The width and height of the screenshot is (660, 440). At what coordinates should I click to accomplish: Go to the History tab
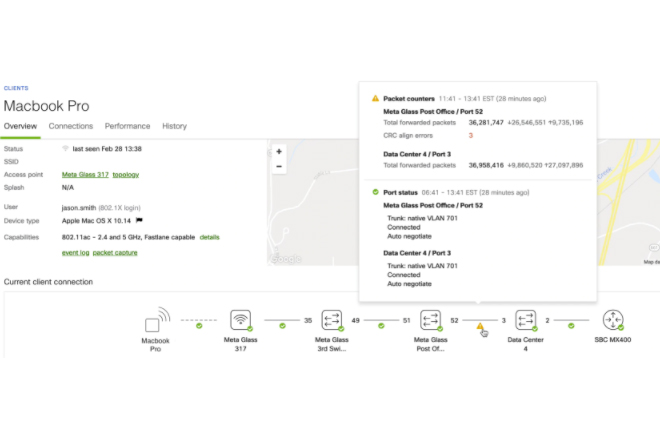174,126
